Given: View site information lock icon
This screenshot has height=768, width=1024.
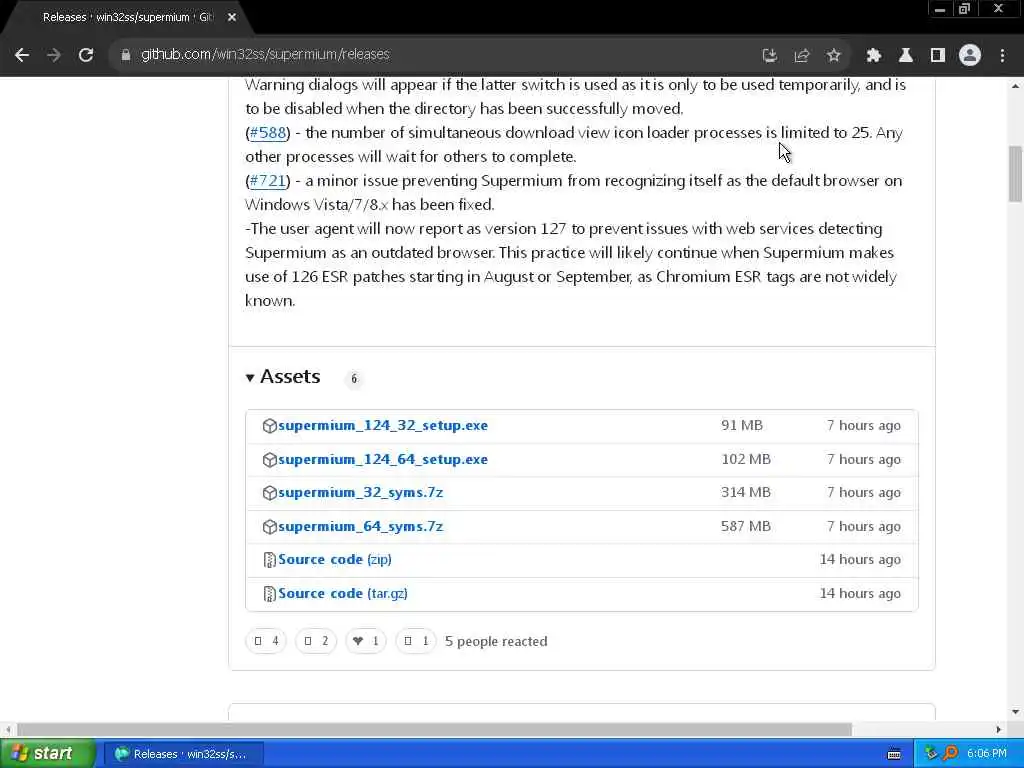Looking at the screenshot, I should (x=126, y=56).
